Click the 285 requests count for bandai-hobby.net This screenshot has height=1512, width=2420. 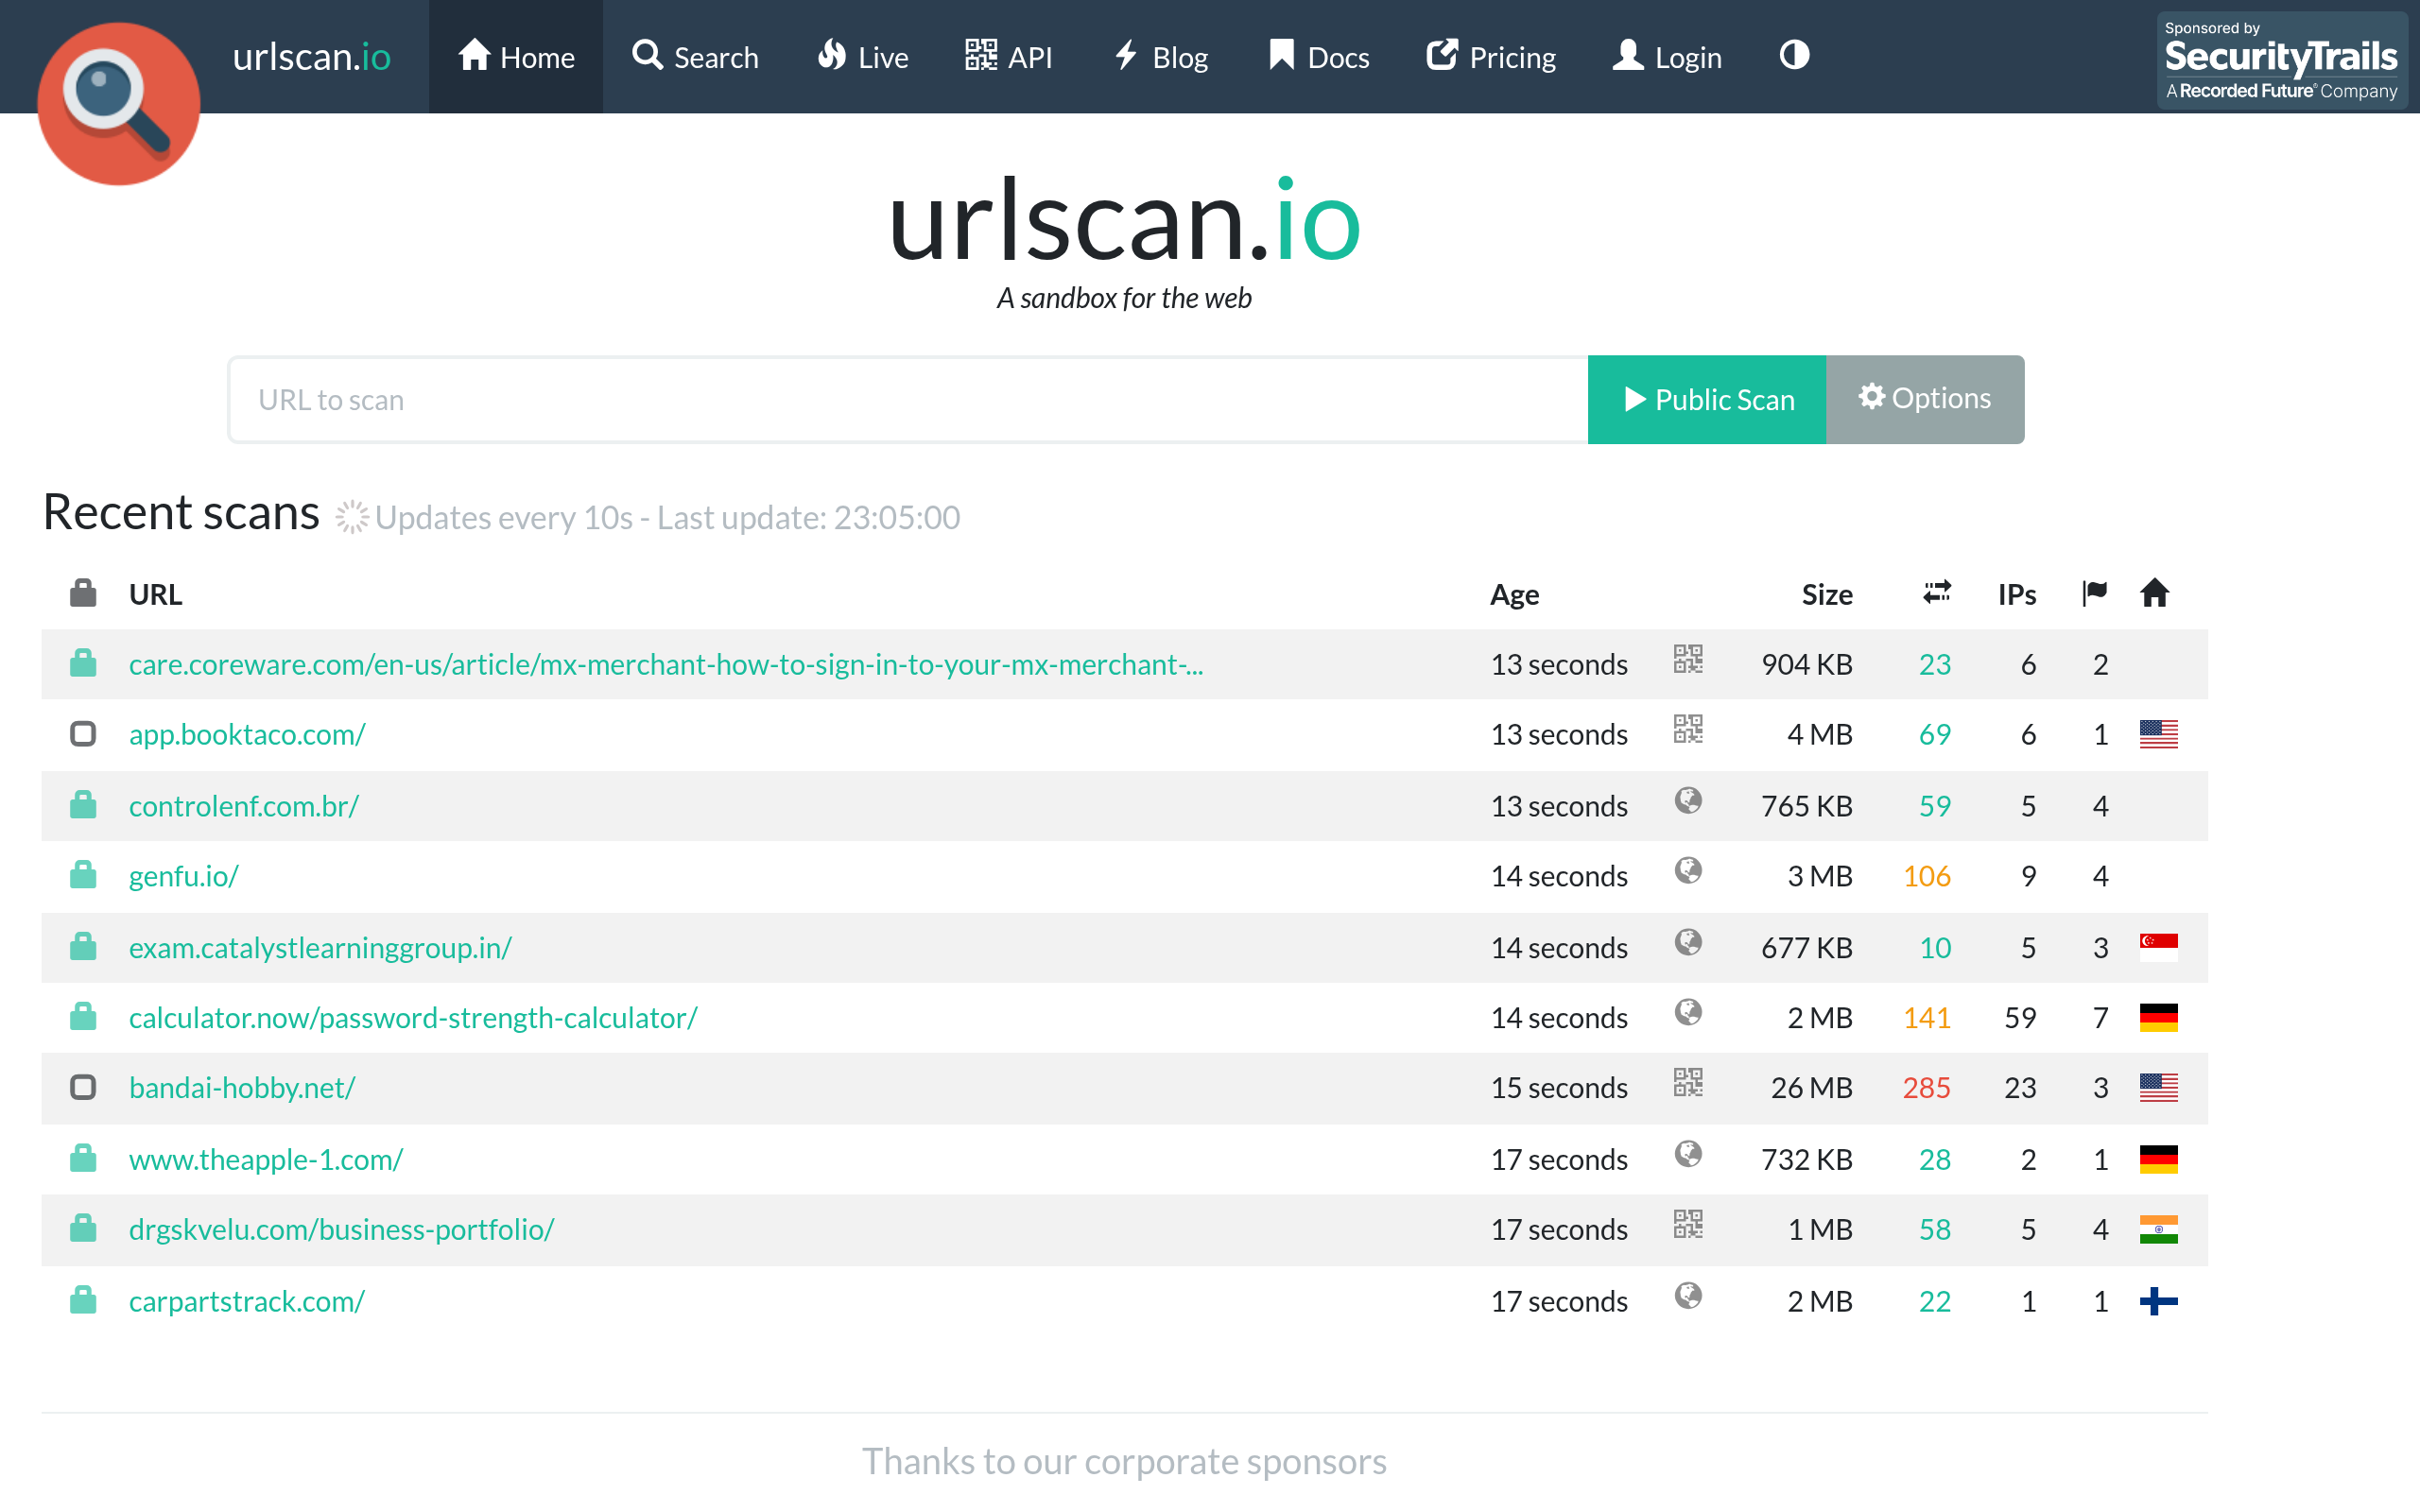pos(1926,1087)
